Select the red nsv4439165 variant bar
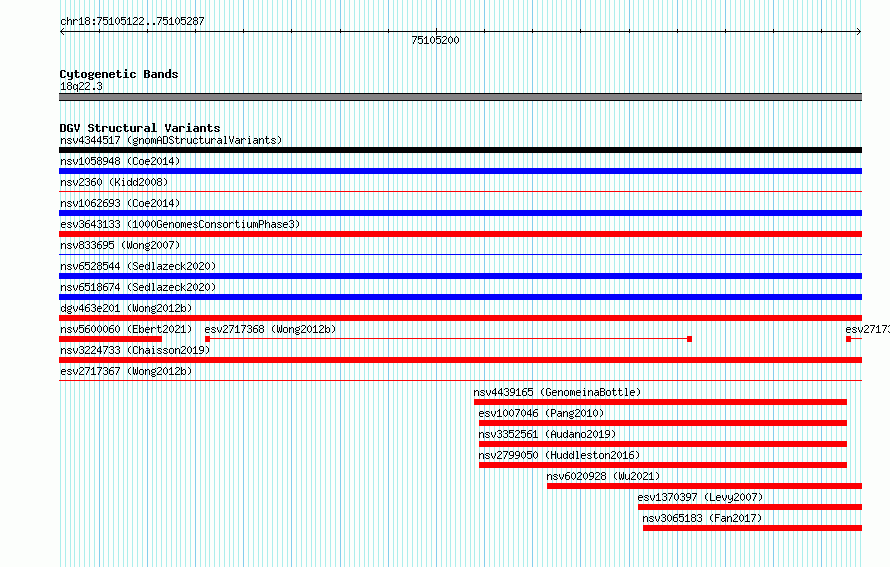Viewport: 890px width, 567px height. click(661, 402)
